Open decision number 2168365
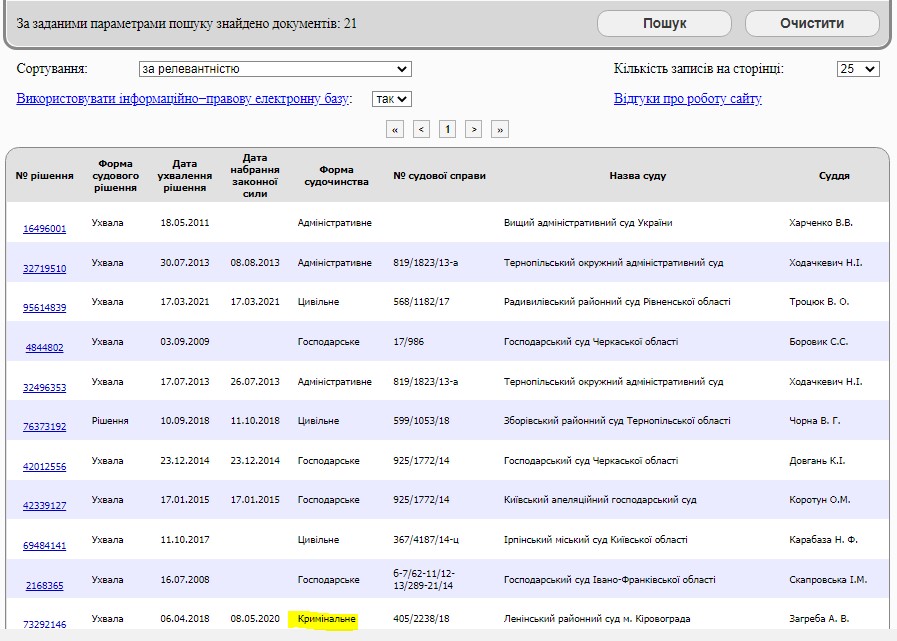The width and height of the screenshot is (897, 641). point(44,586)
